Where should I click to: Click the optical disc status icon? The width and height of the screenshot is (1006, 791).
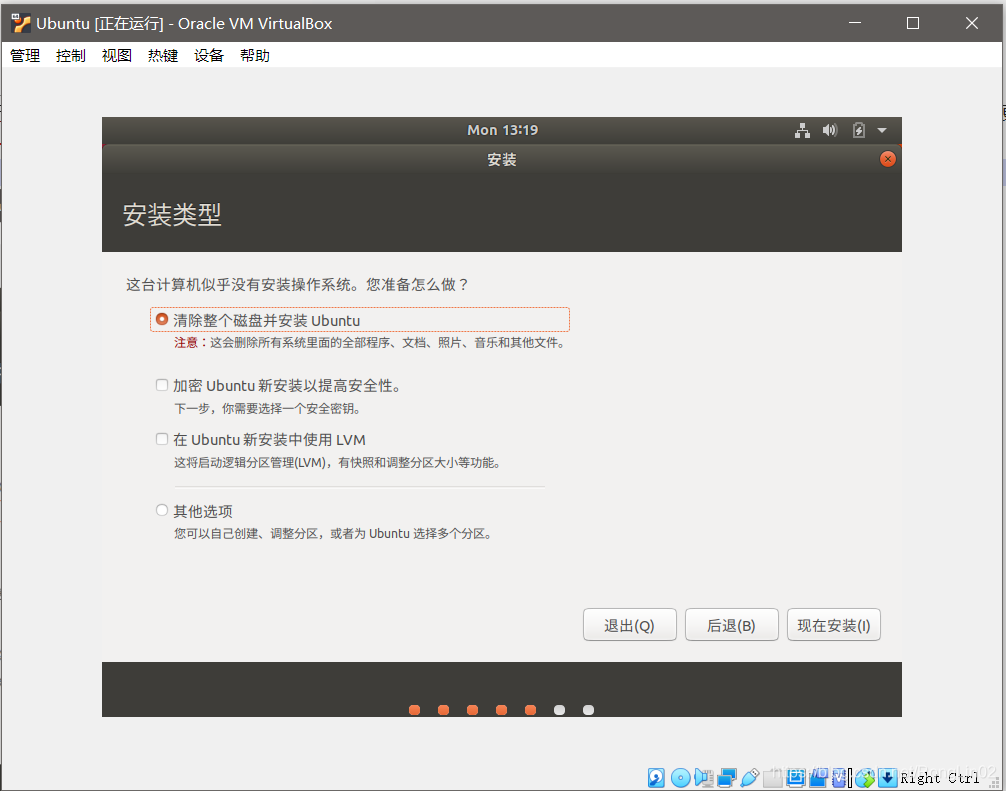680,778
